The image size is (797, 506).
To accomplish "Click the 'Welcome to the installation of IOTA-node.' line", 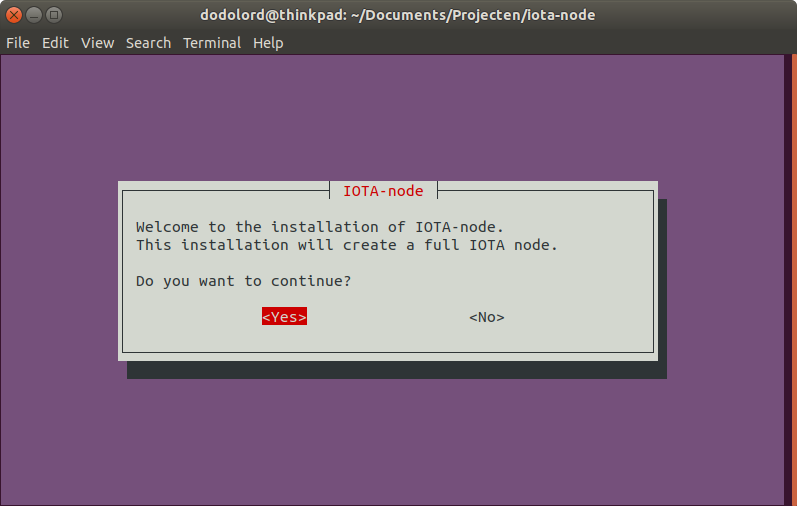I will [x=320, y=227].
